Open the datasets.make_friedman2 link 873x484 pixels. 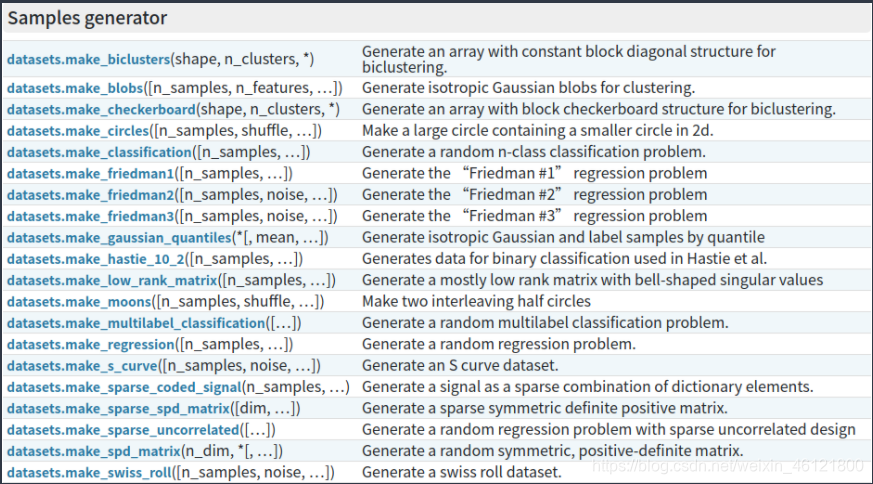click(x=90, y=195)
